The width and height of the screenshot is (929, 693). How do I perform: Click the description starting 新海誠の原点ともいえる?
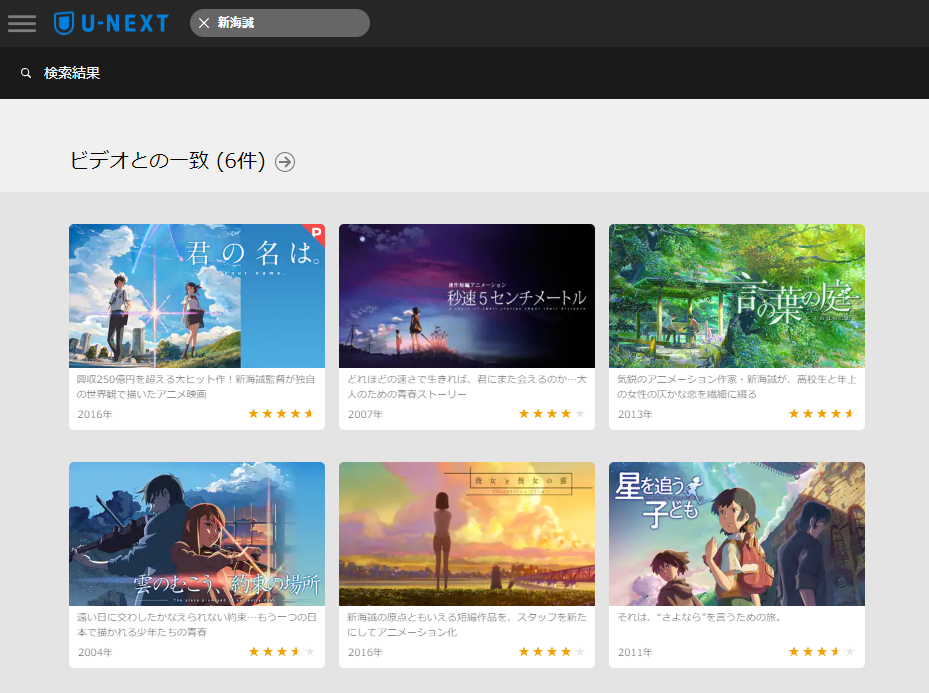tap(467, 625)
